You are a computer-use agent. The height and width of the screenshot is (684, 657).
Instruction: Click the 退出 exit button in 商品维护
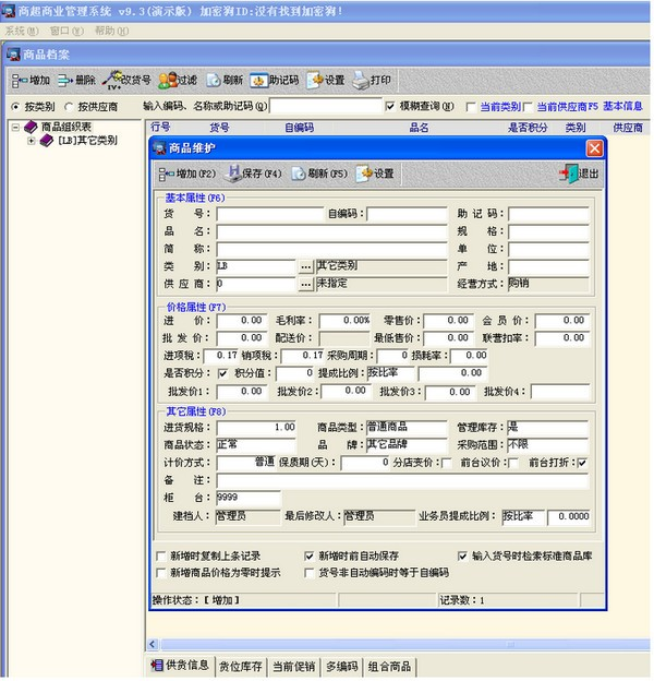(x=578, y=174)
